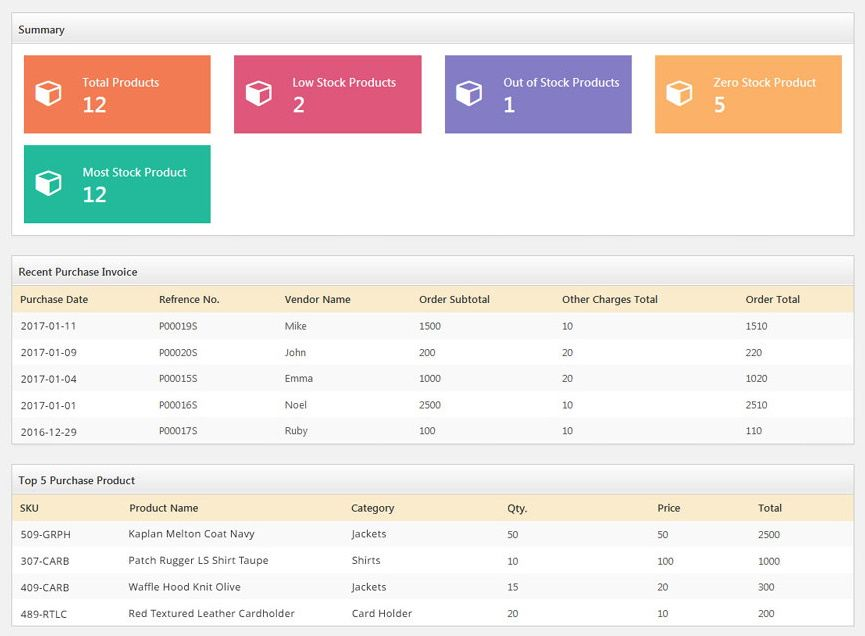The height and width of the screenshot is (636, 865).
Task: Select the purple Out of Stock Products card
Action: [538, 94]
